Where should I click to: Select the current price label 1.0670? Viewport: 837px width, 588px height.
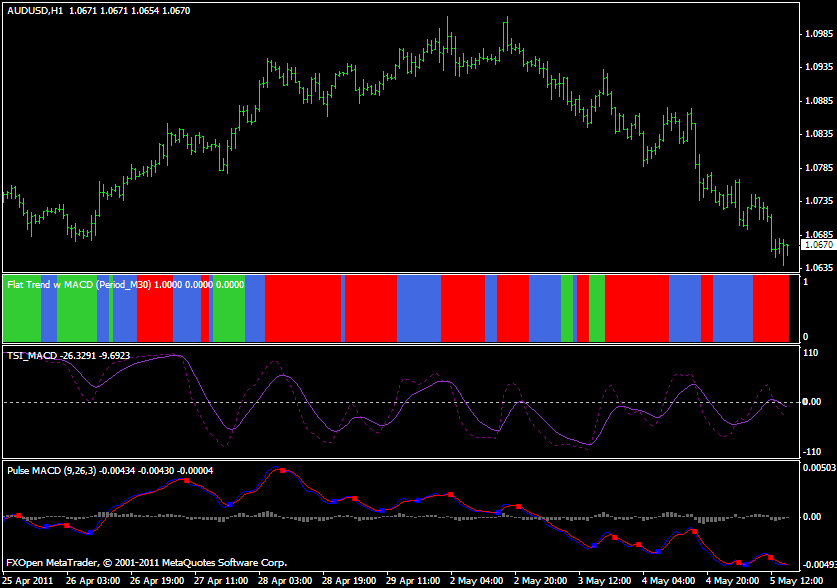pos(818,245)
